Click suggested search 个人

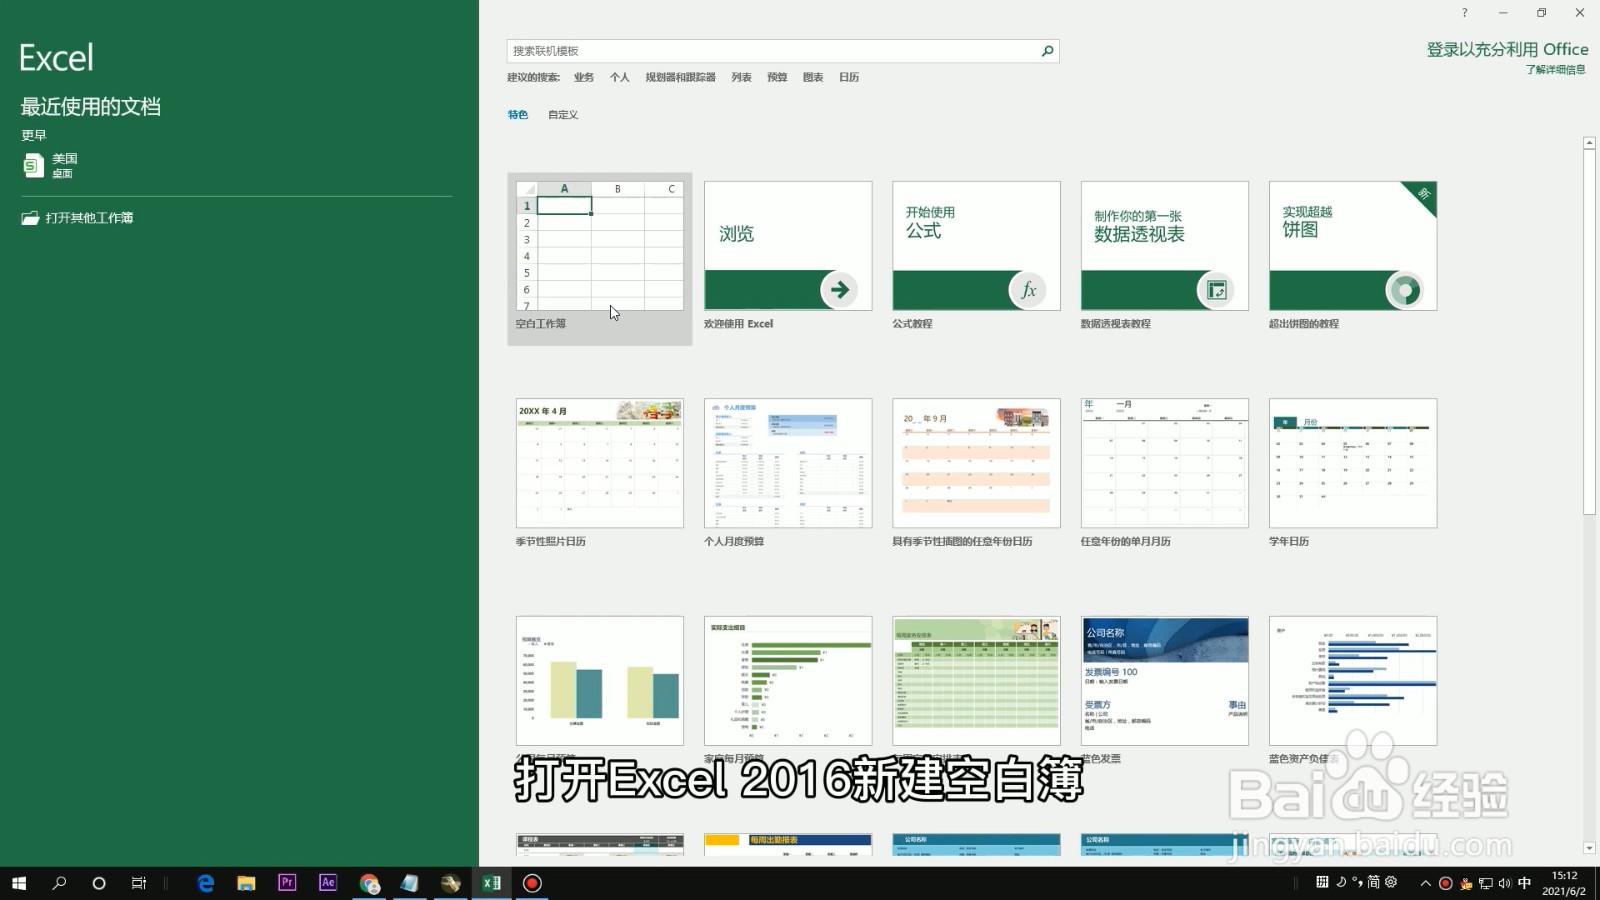point(620,77)
